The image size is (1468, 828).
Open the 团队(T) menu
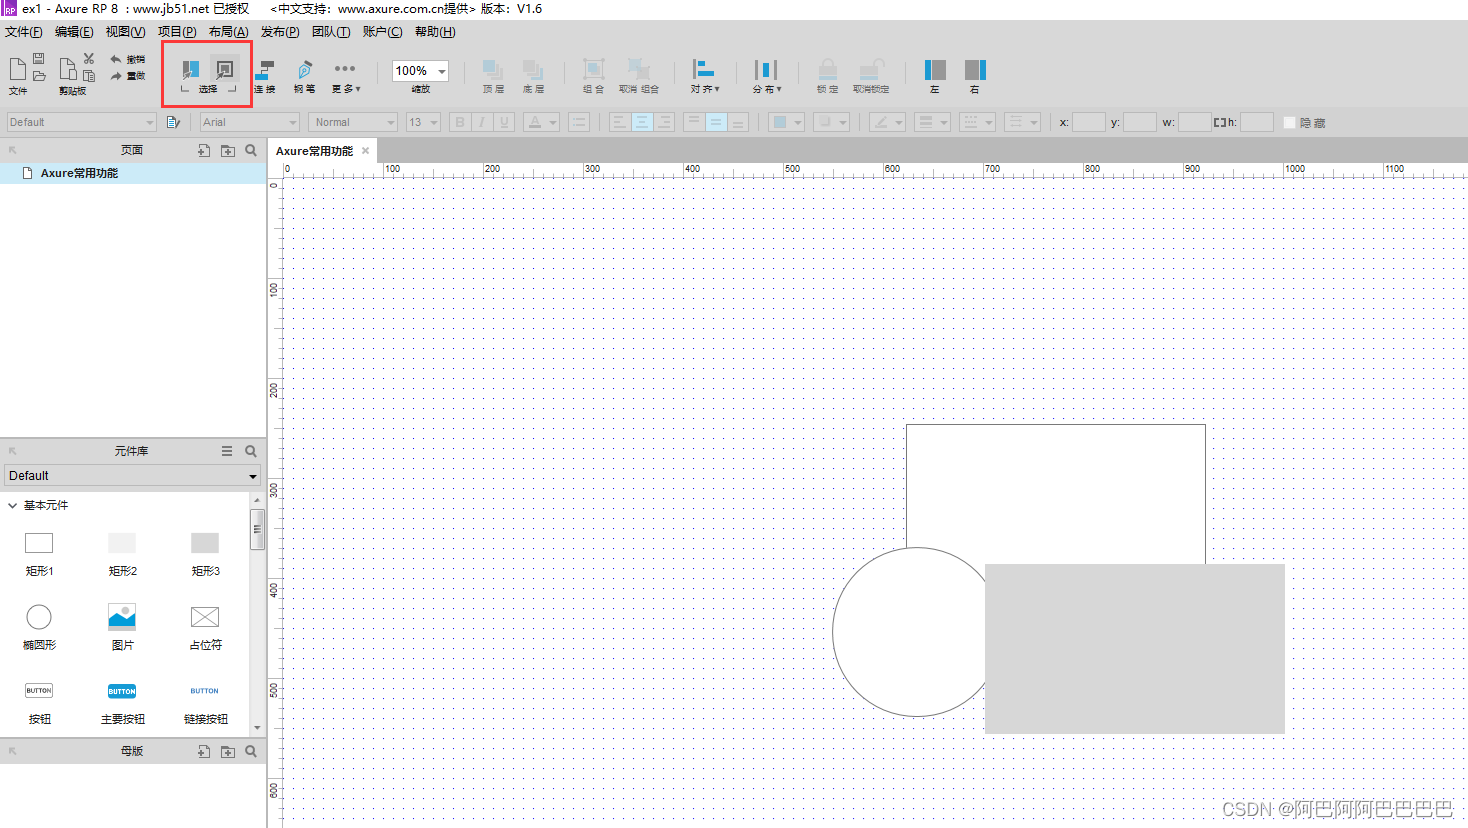click(331, 32)
